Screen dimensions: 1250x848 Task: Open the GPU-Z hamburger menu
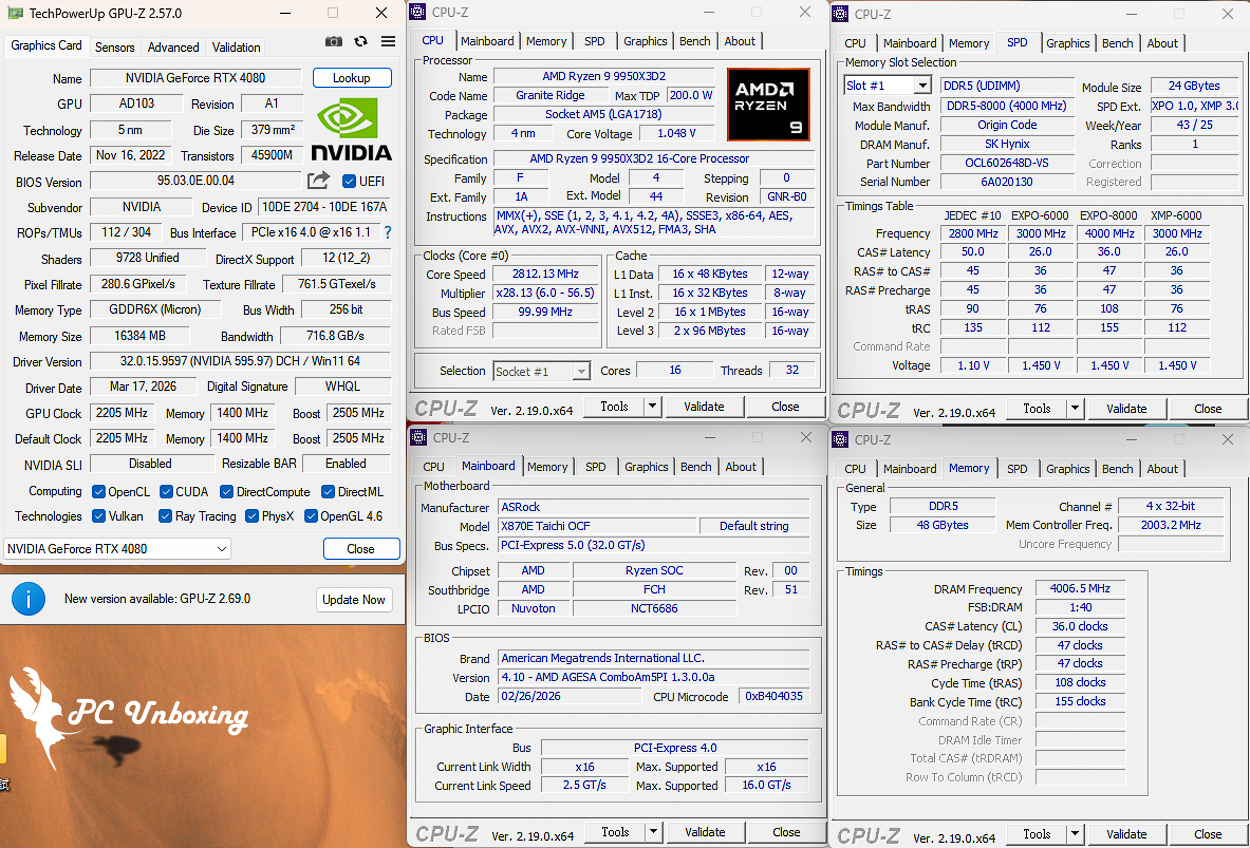tap(388, 42)
